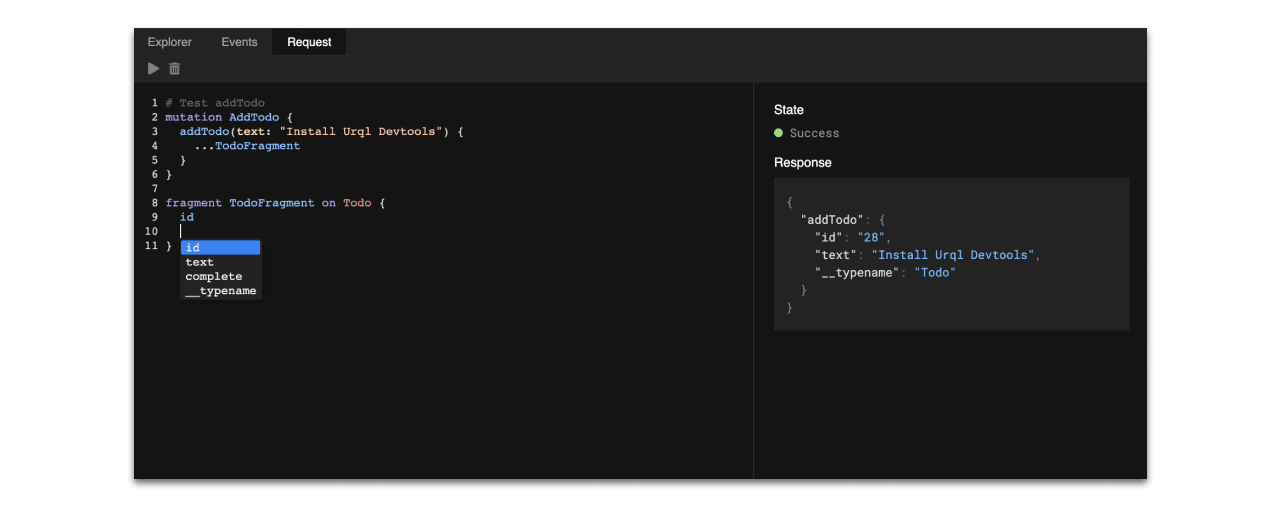Click the "addTodo" key in response JSON
The width and height of the screenshot is (1280, 507).
tap(832, 220)
